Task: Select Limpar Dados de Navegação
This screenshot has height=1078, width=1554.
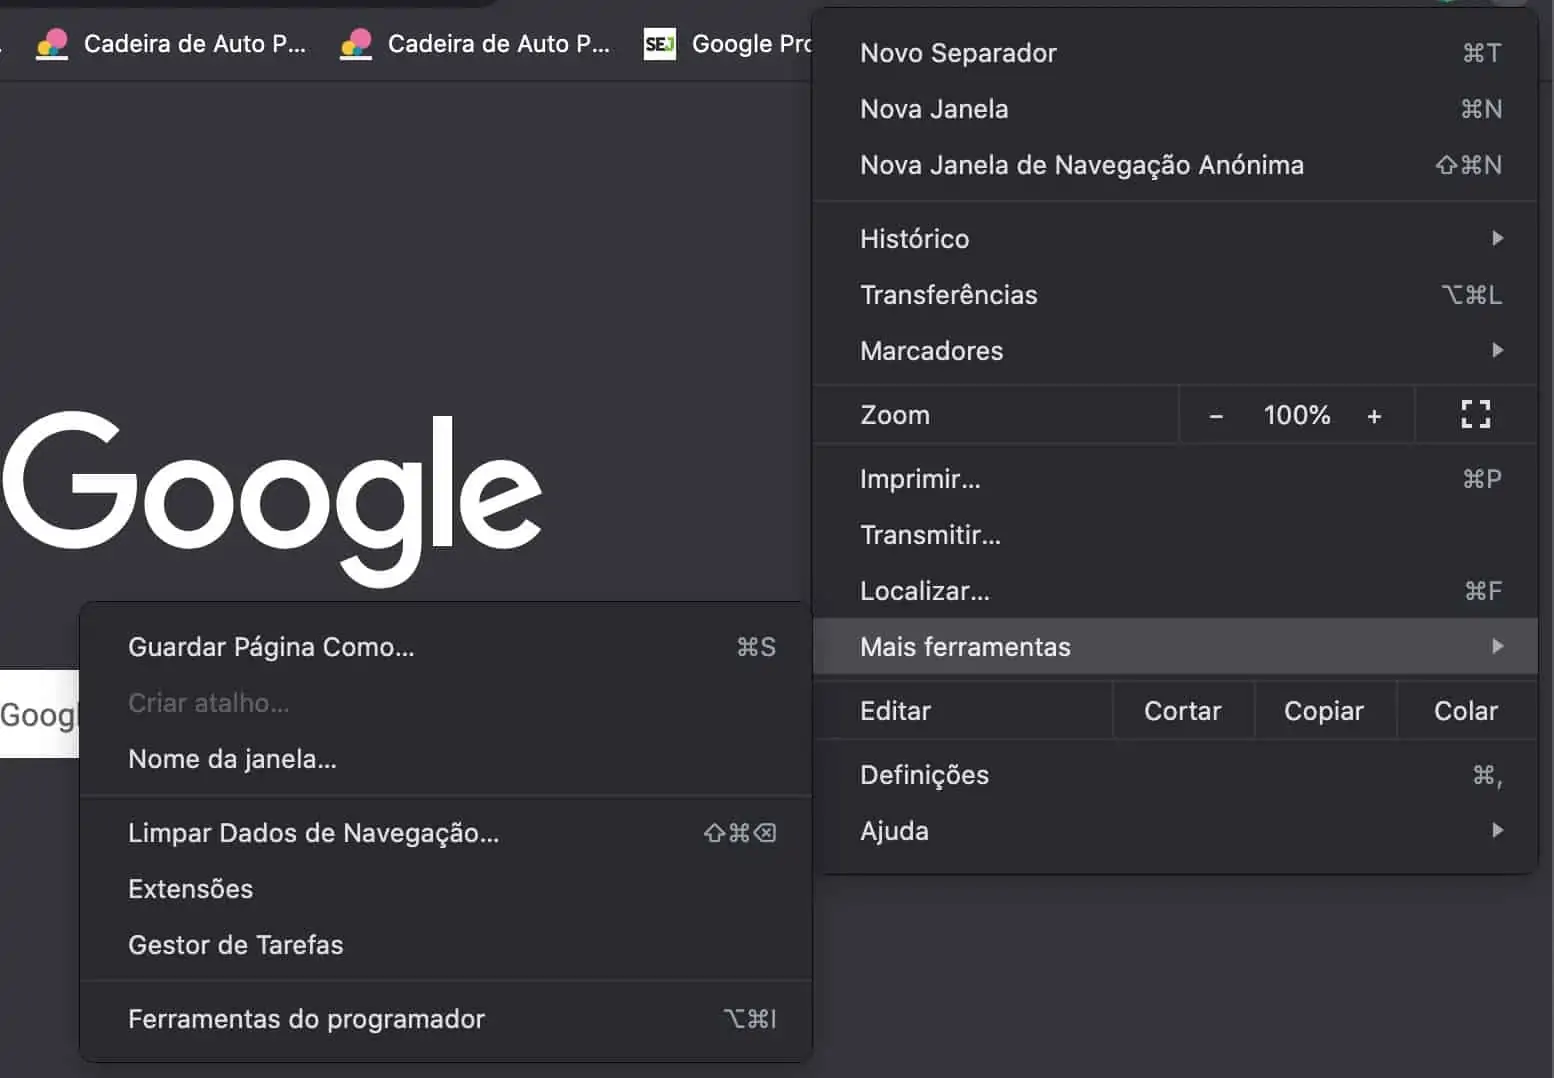Action: (313, 832)
